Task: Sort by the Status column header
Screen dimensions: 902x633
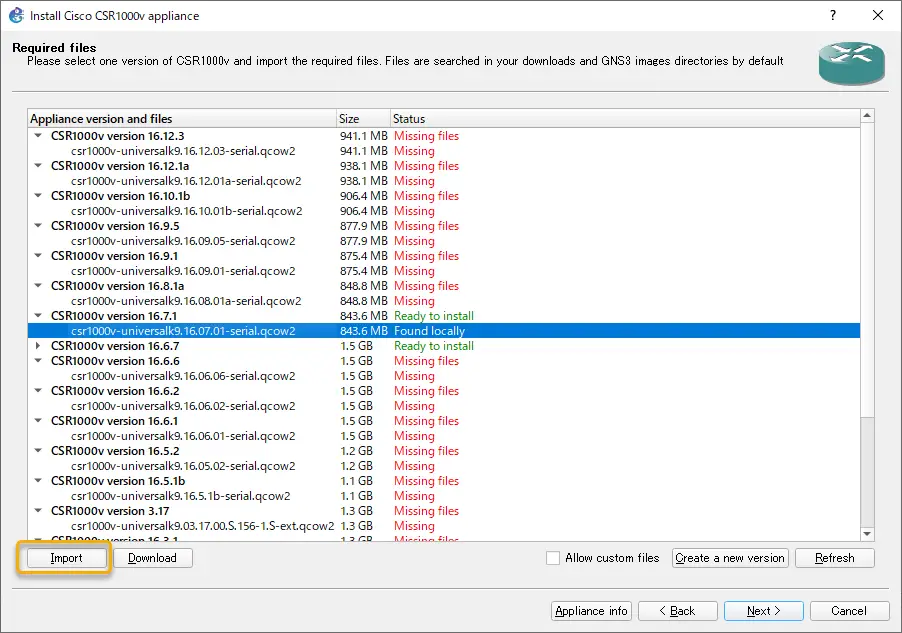Action: pyautogui.click(x=625, y=119)
